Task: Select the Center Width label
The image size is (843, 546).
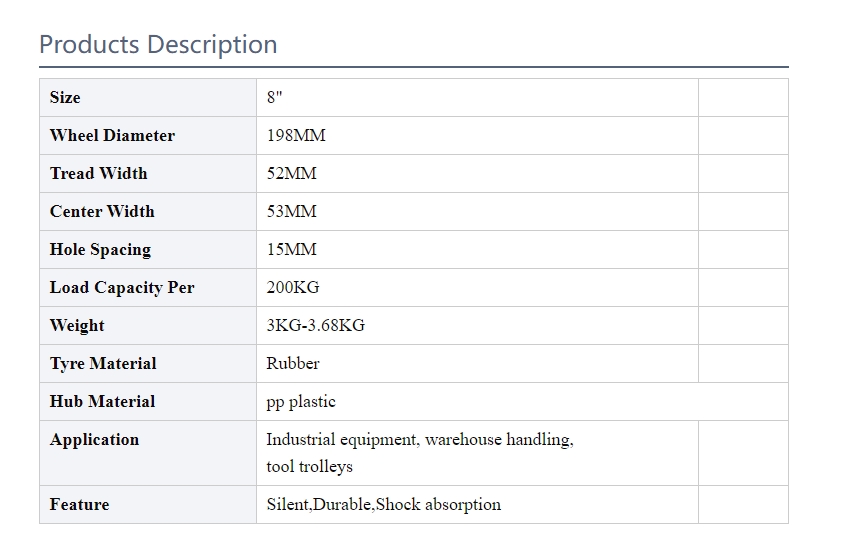Action: [102, 212]
